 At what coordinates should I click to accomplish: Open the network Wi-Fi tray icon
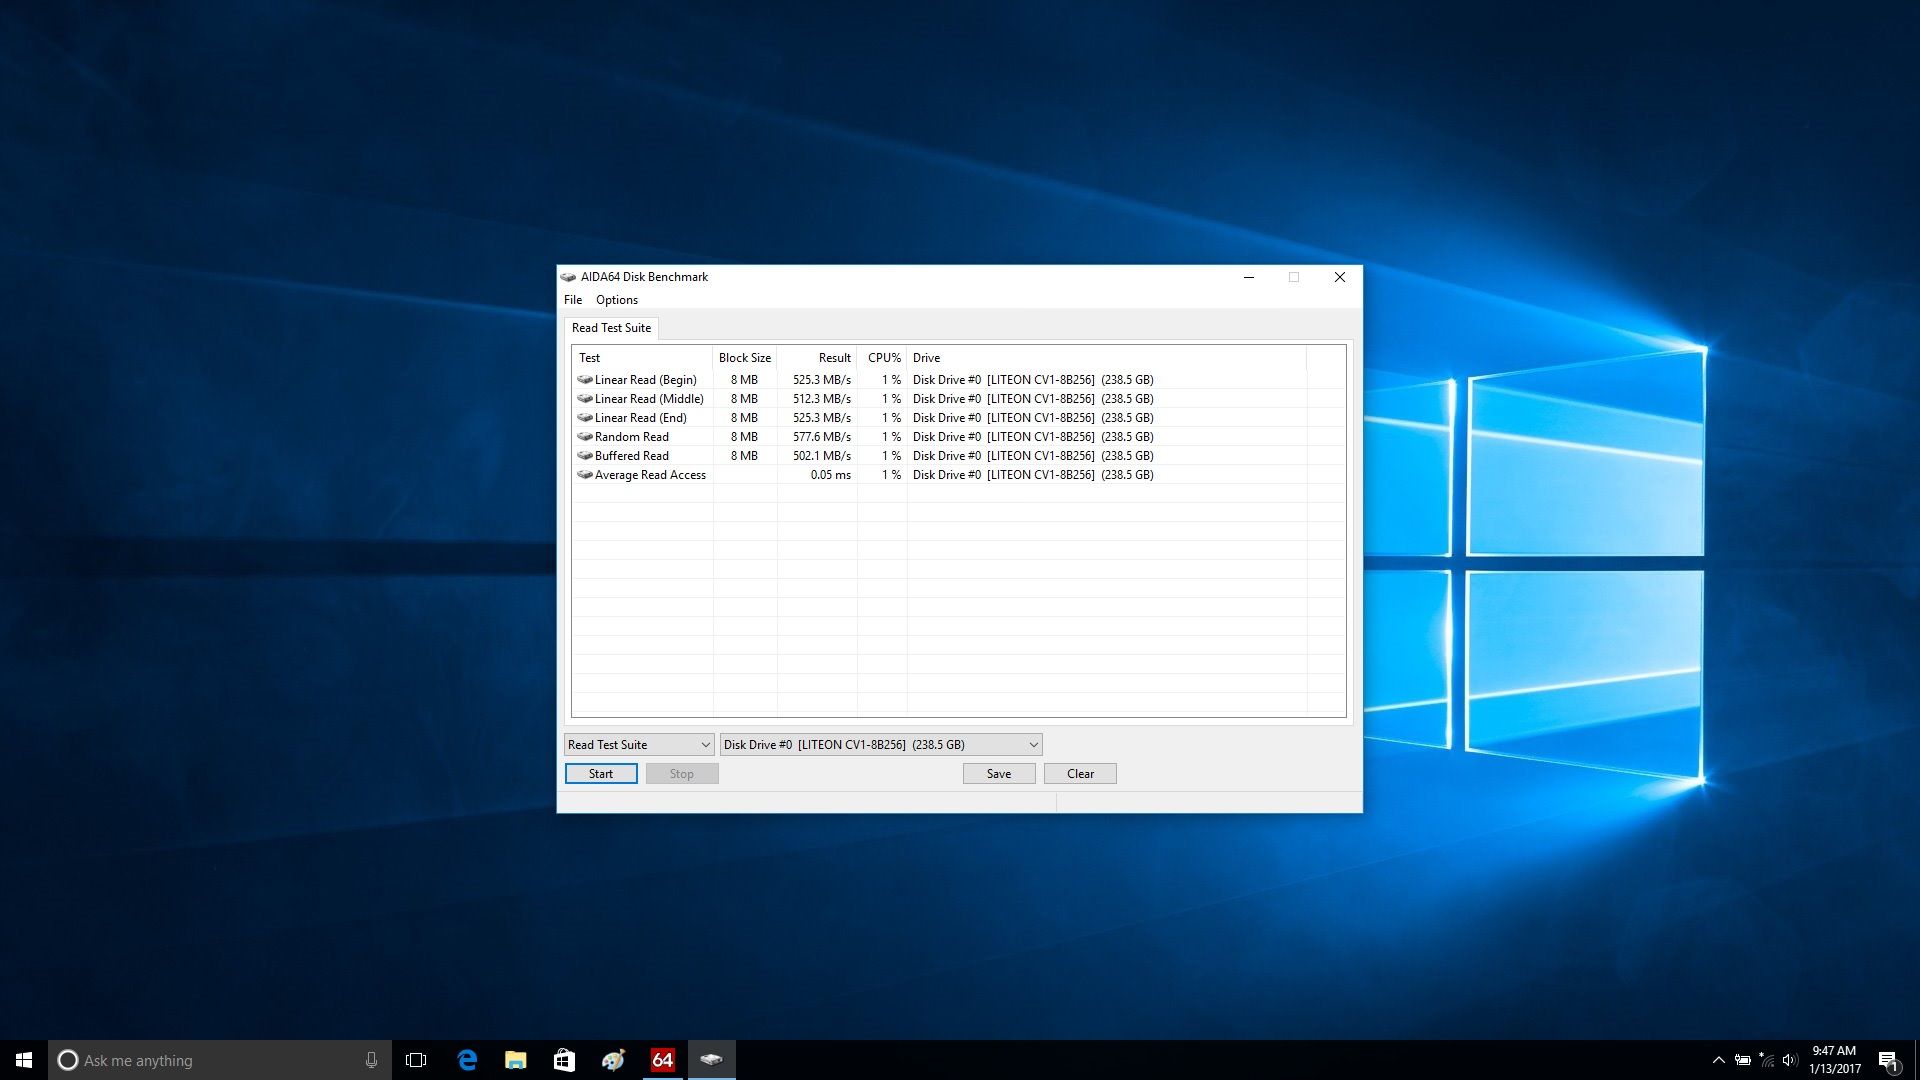point(1767,1060)
